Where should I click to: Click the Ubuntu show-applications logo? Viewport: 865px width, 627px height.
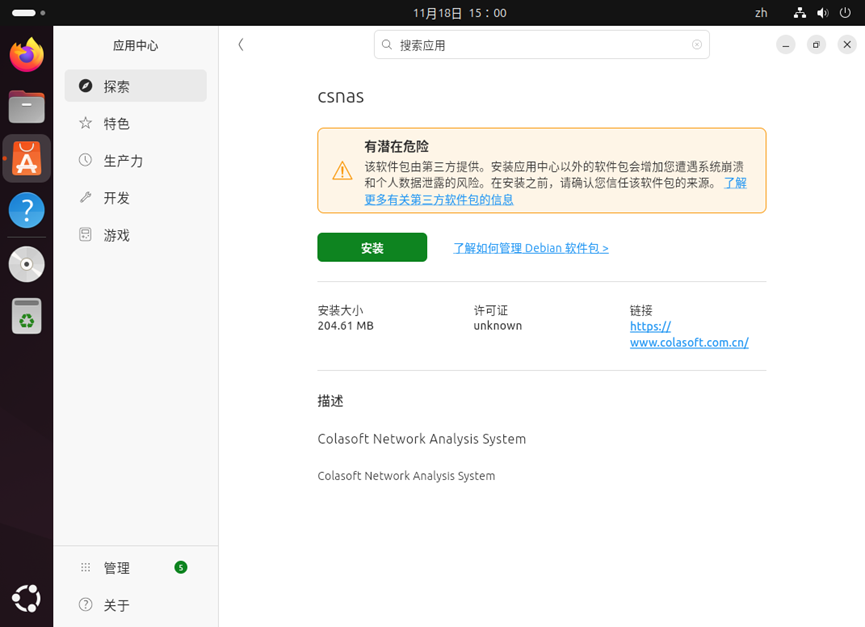pos(26,598)
